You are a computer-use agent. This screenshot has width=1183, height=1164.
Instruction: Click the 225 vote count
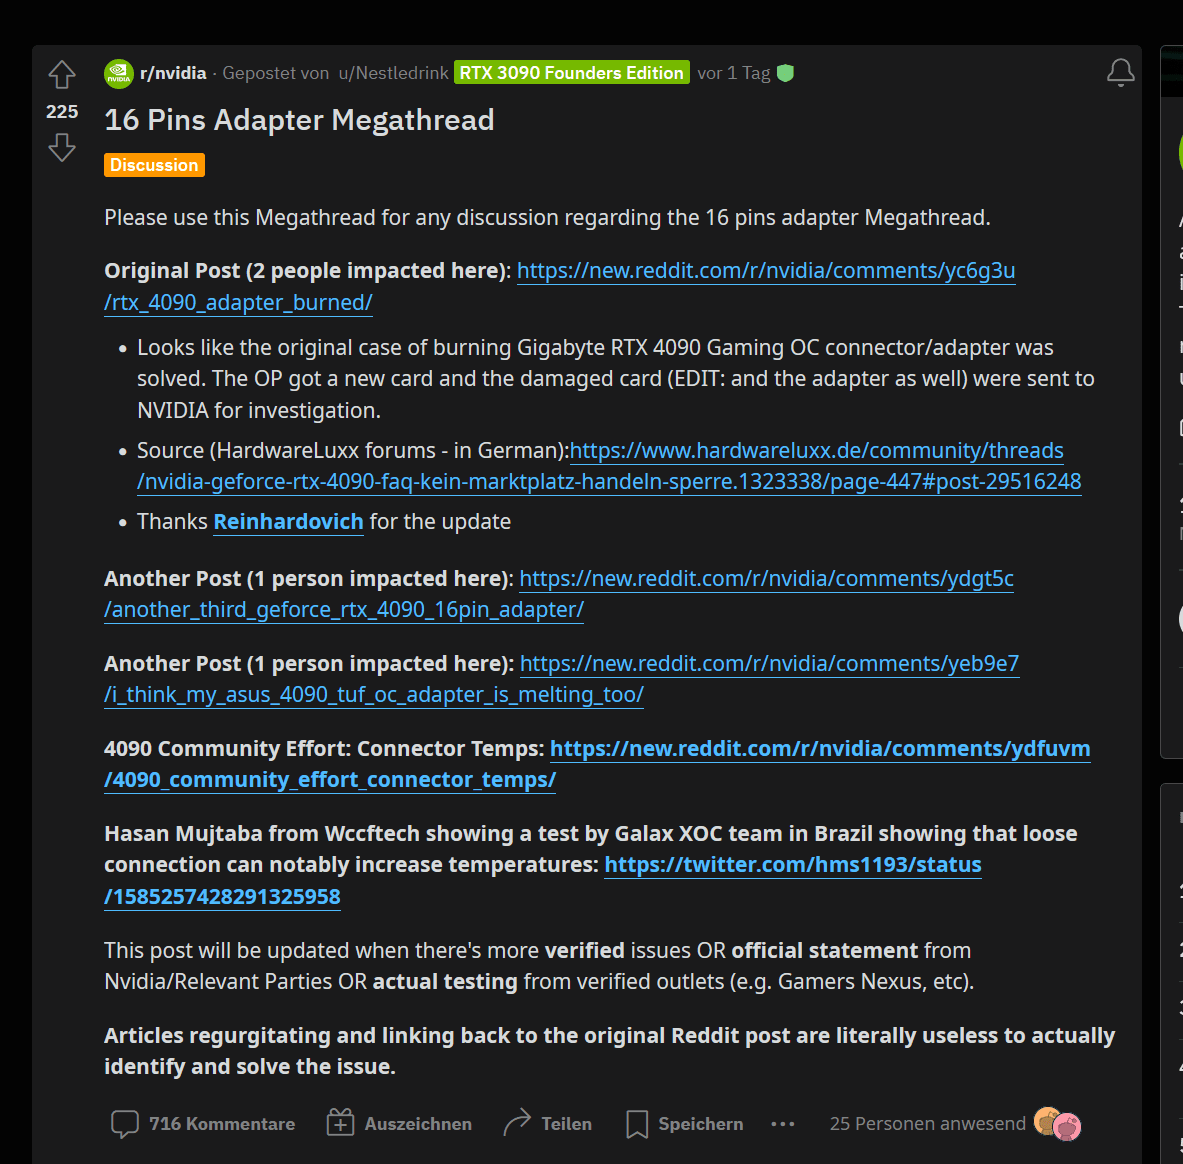point(62,112)
